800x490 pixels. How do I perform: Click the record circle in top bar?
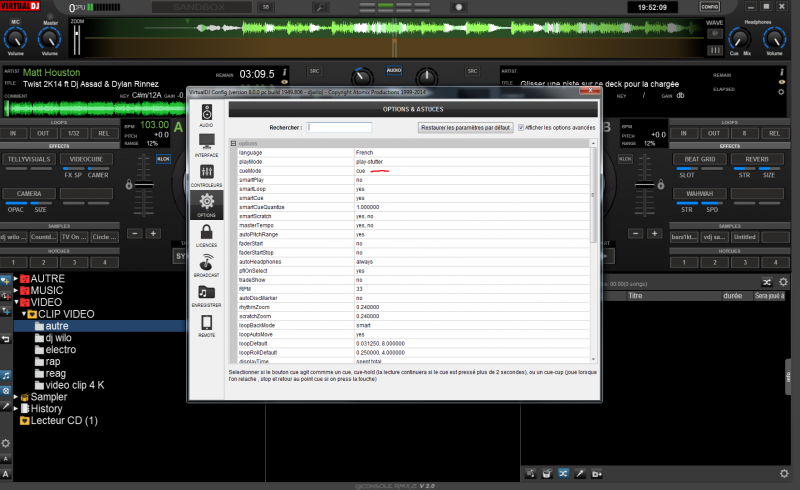(x=459, y=7)
